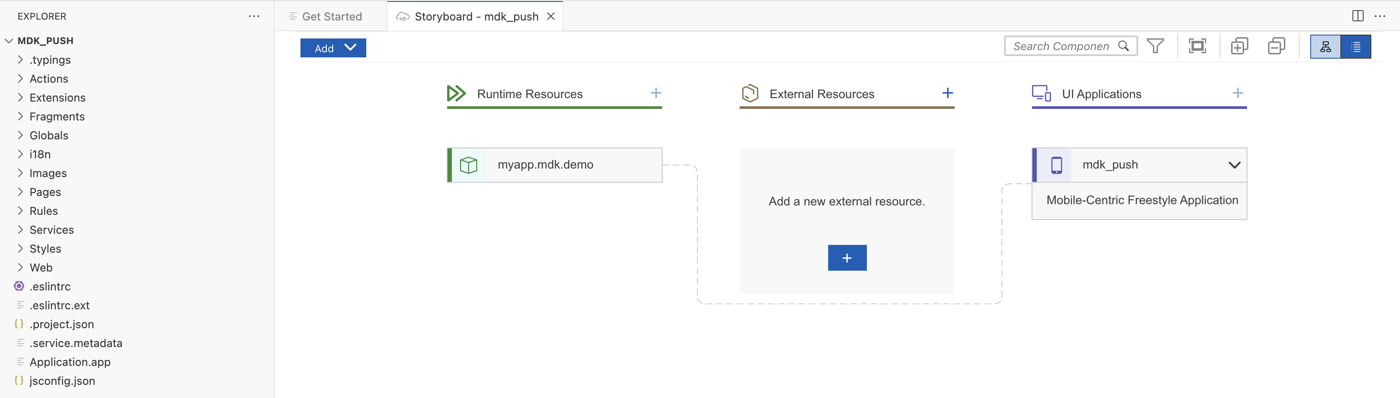Viewport: 1400px width, 398px height.
Task: Expand the Images folder
Action: coord(20,173)
